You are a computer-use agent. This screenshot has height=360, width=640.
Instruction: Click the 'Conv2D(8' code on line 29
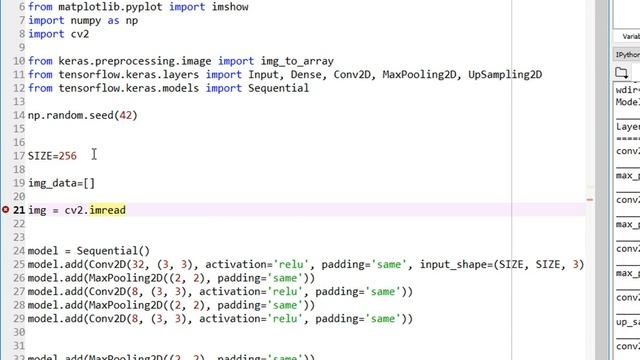point(113,318)
